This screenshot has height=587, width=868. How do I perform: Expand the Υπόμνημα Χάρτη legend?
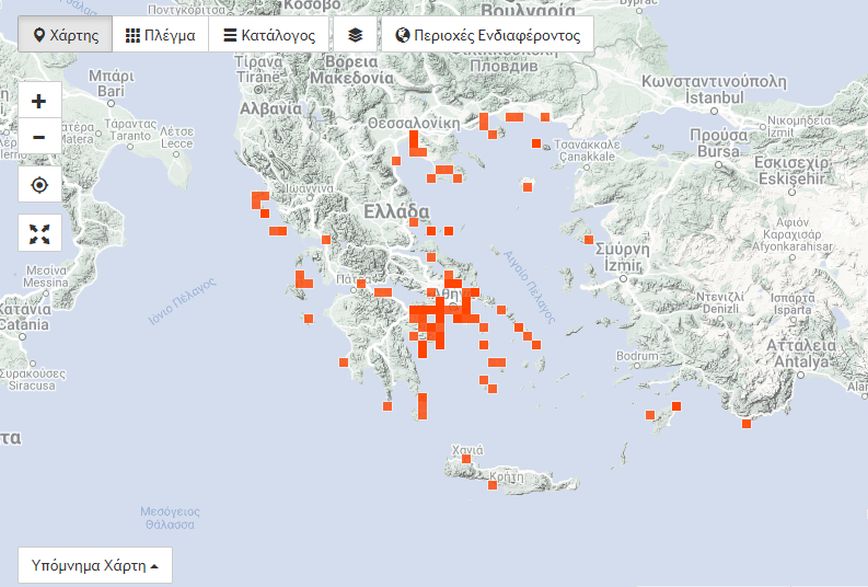pos(94,565)
